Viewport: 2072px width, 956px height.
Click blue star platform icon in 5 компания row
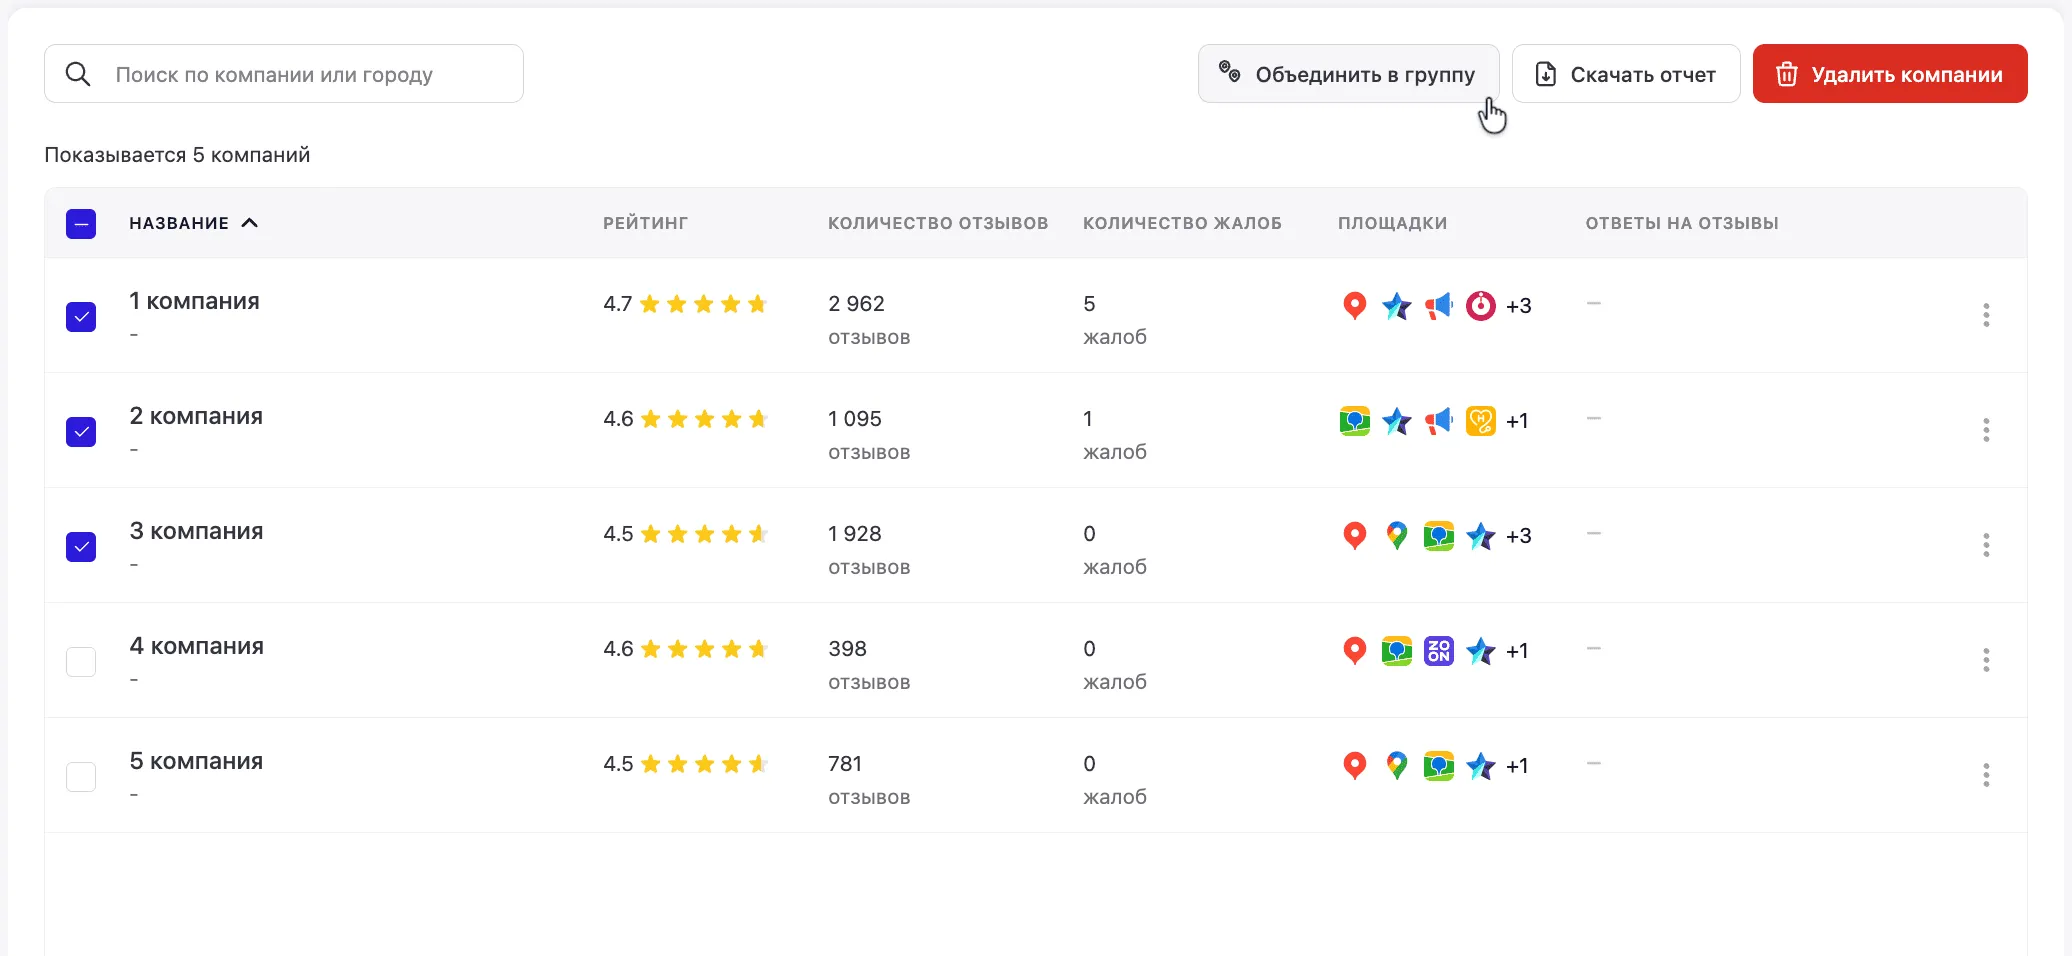click(1480, 765)
